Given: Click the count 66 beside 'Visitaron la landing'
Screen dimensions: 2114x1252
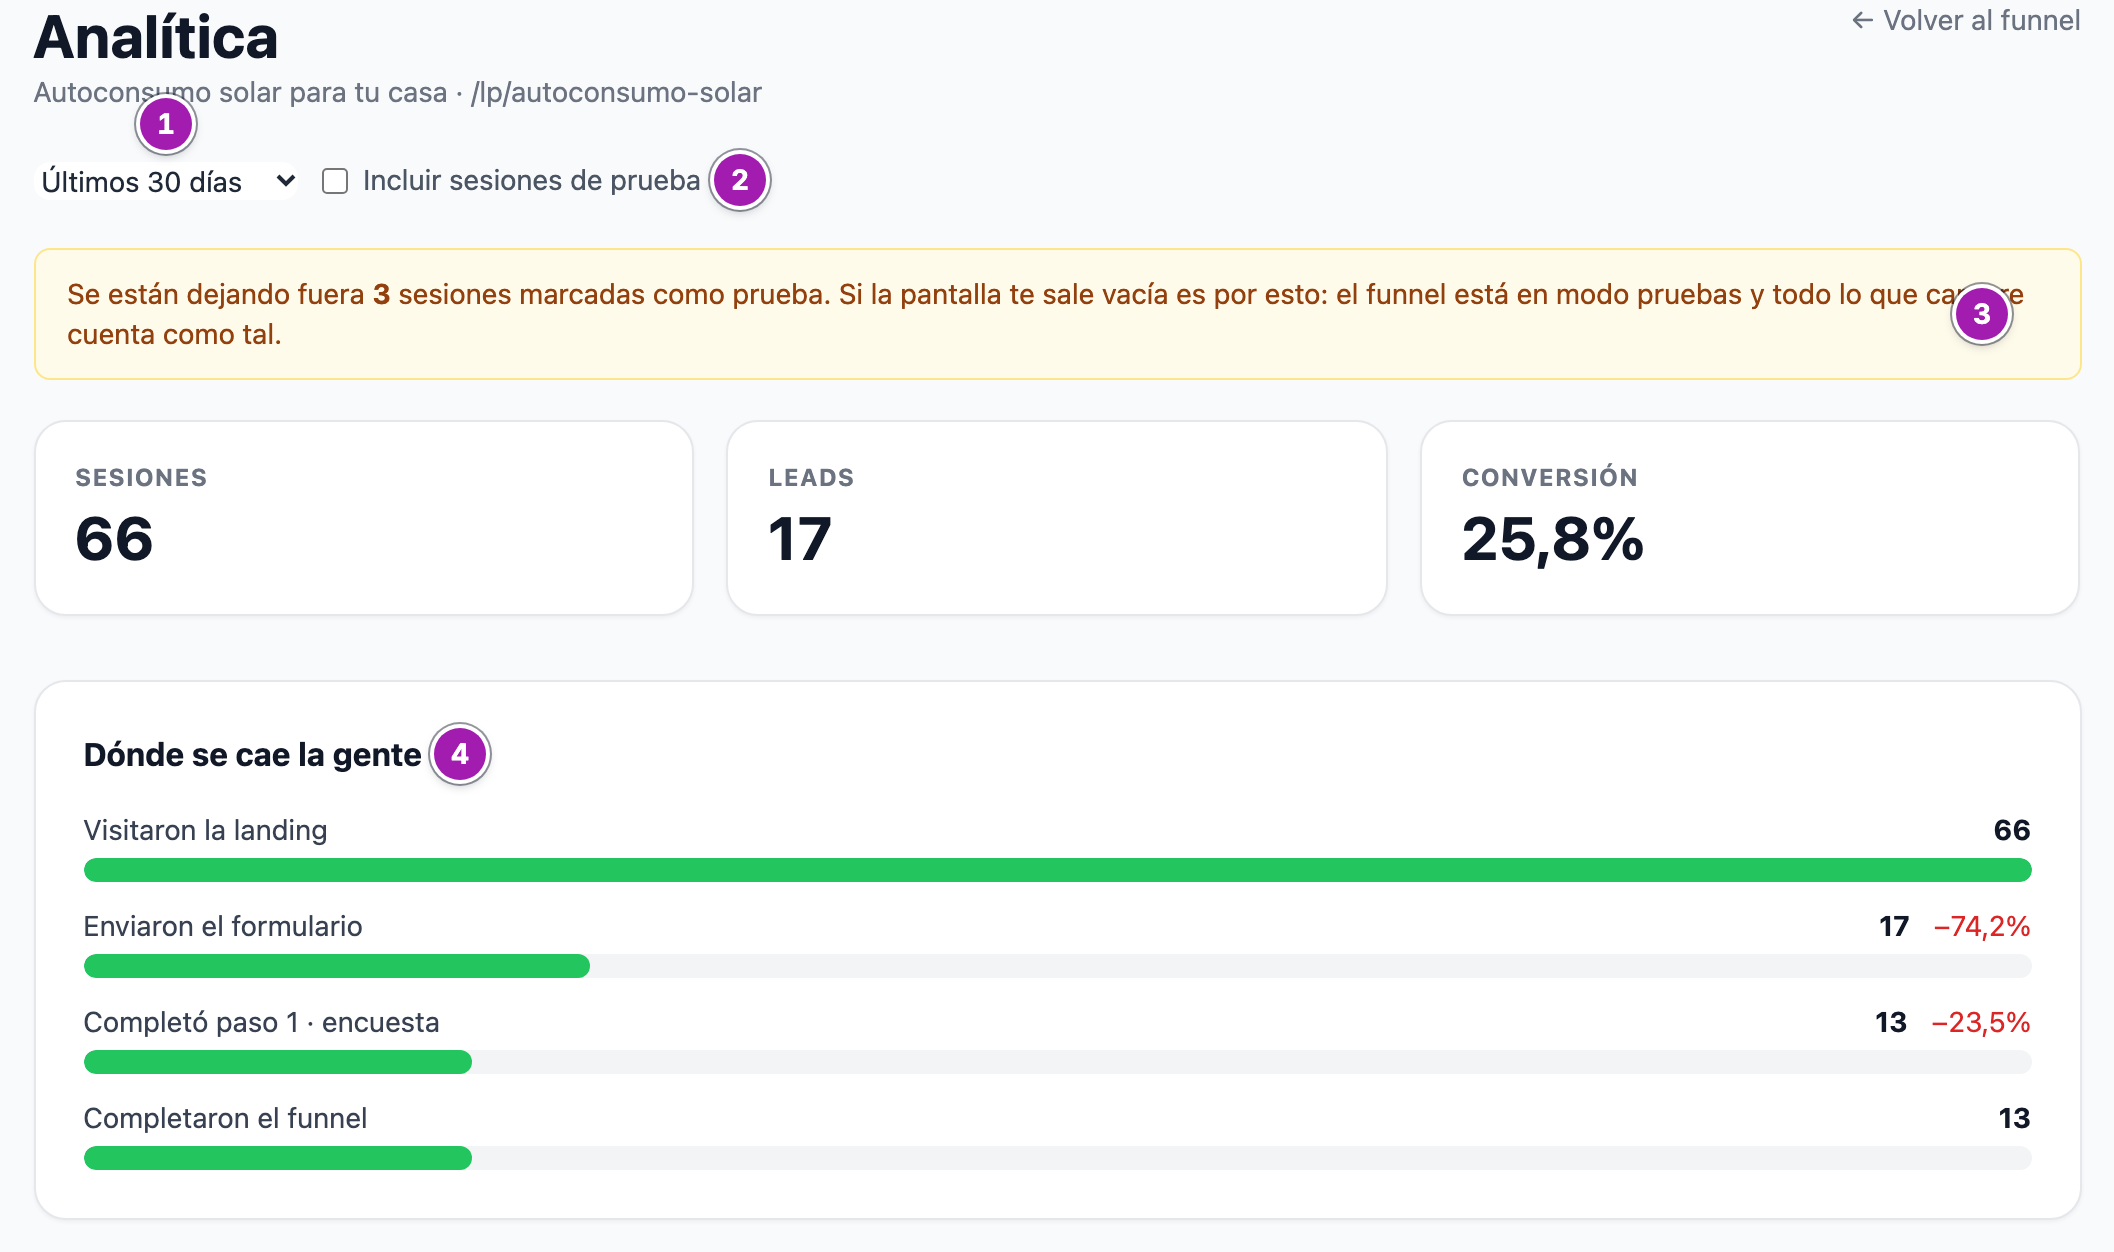Looking at the screenshot, I should 2011,830.
